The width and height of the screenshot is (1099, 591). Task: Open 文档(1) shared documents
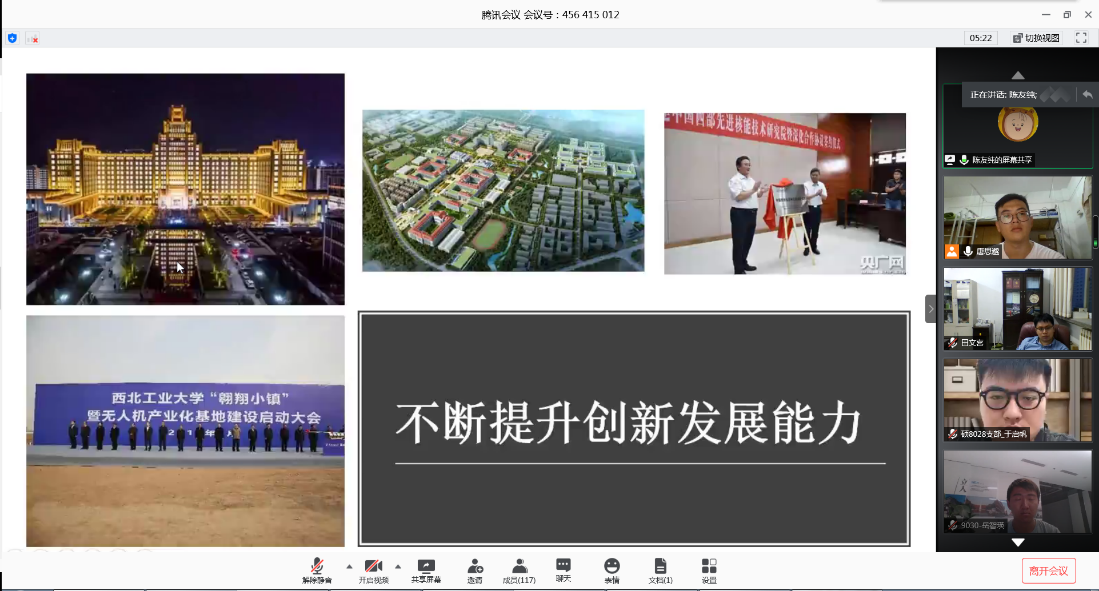click(660, 569)
